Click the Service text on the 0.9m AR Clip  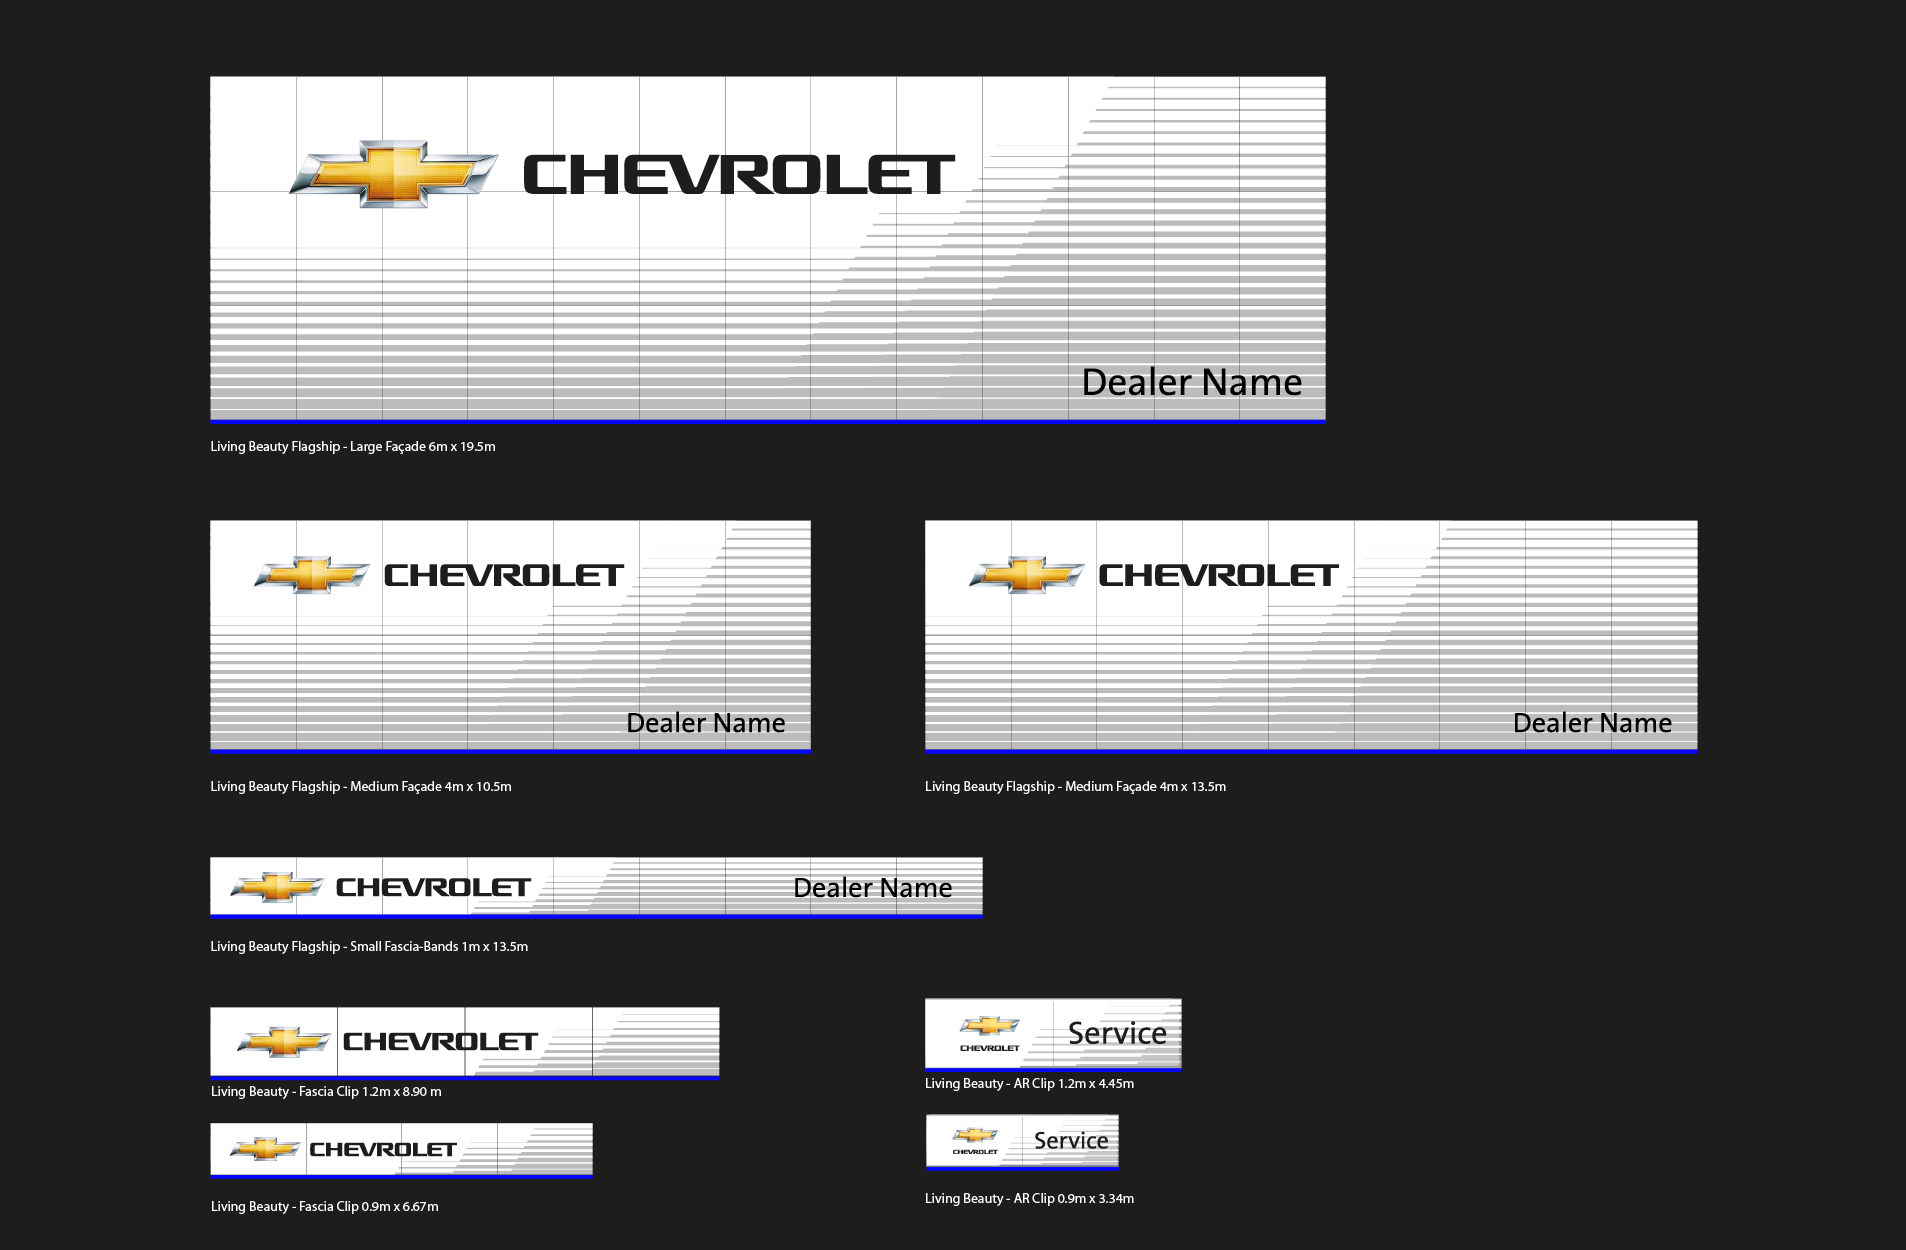[x=1070, y=1141]
